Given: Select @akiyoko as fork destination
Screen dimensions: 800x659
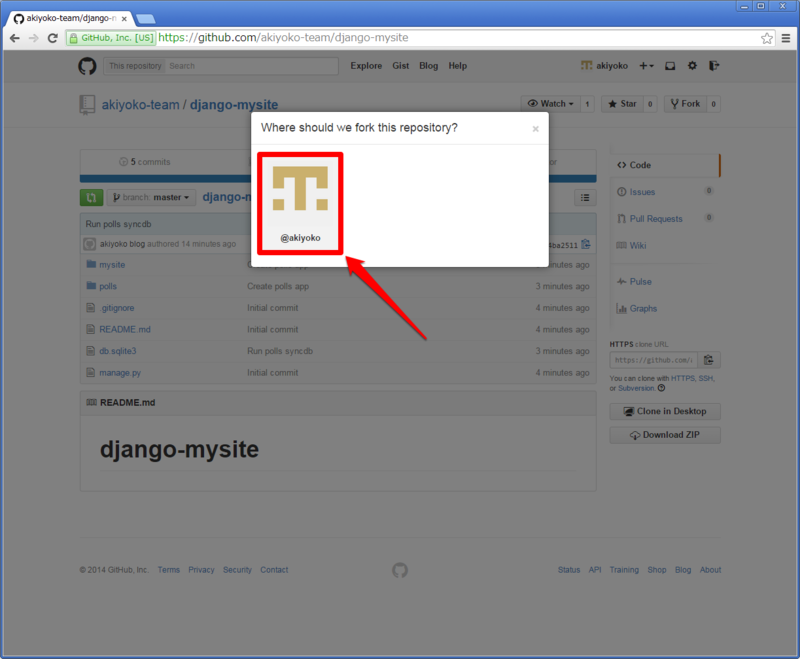Looking at the screenshot, I should (300, 204).
